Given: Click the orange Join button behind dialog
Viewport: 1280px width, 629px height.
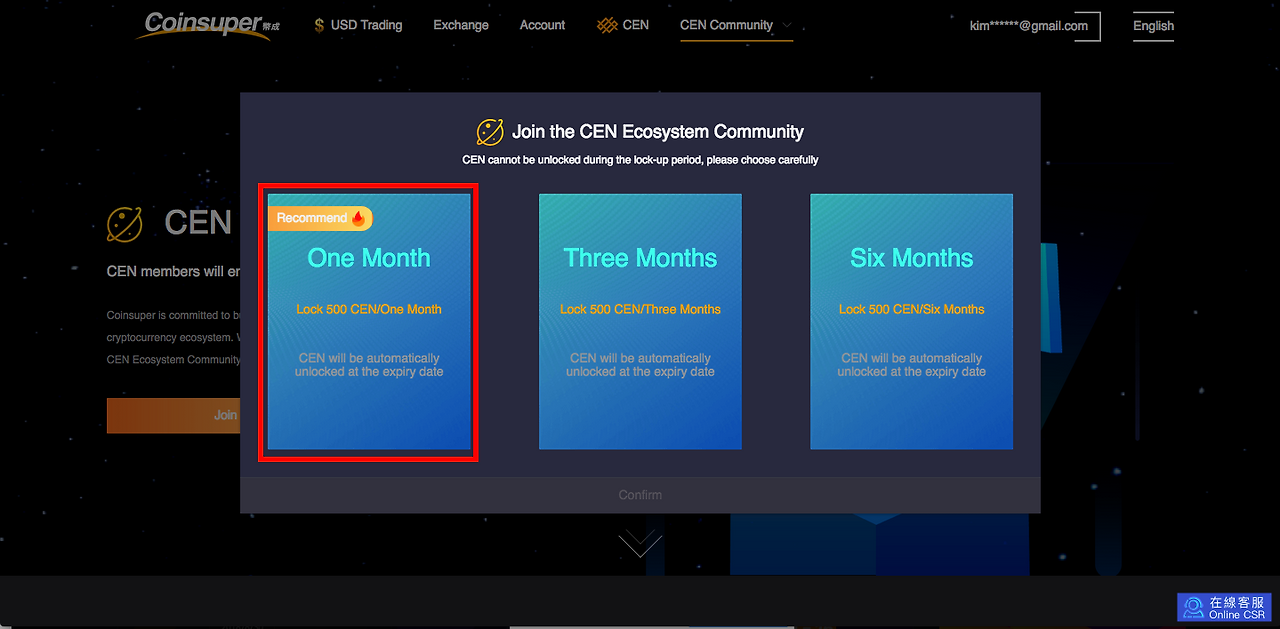Looking at the screenshot, I should 173,415.
